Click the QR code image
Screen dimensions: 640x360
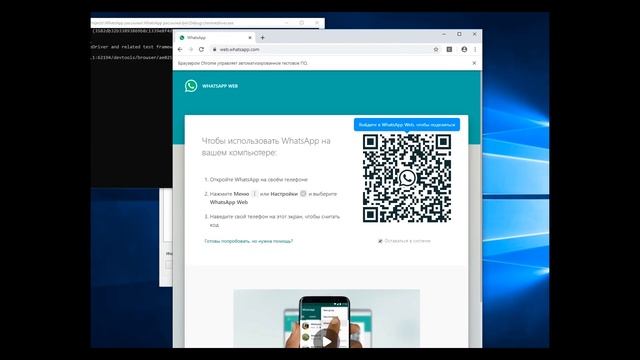(x=407, y=178)
